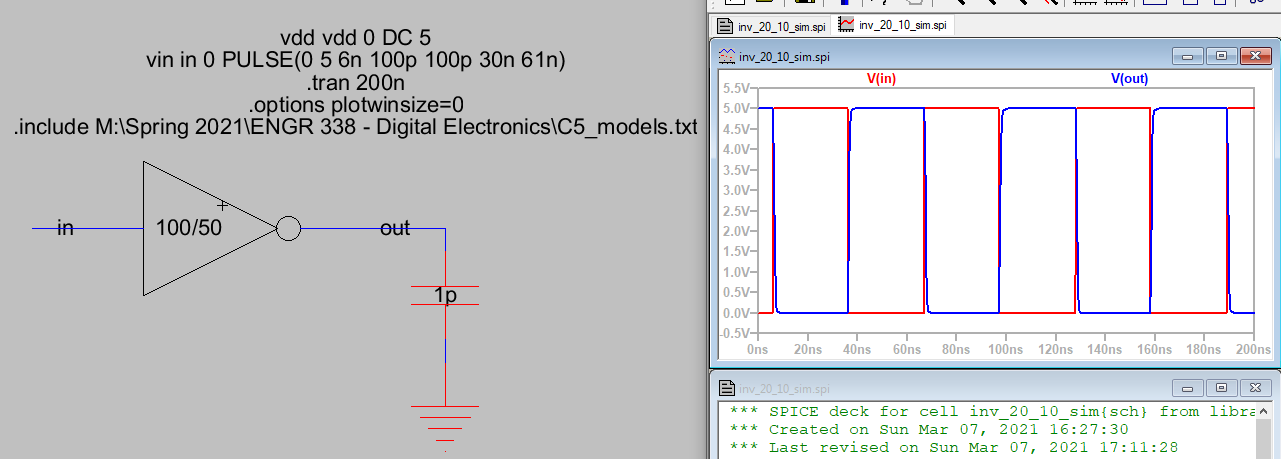This screenshot has height=459, width=1281.
Task: Select the vin PULSE source directive
Action: 356,61
